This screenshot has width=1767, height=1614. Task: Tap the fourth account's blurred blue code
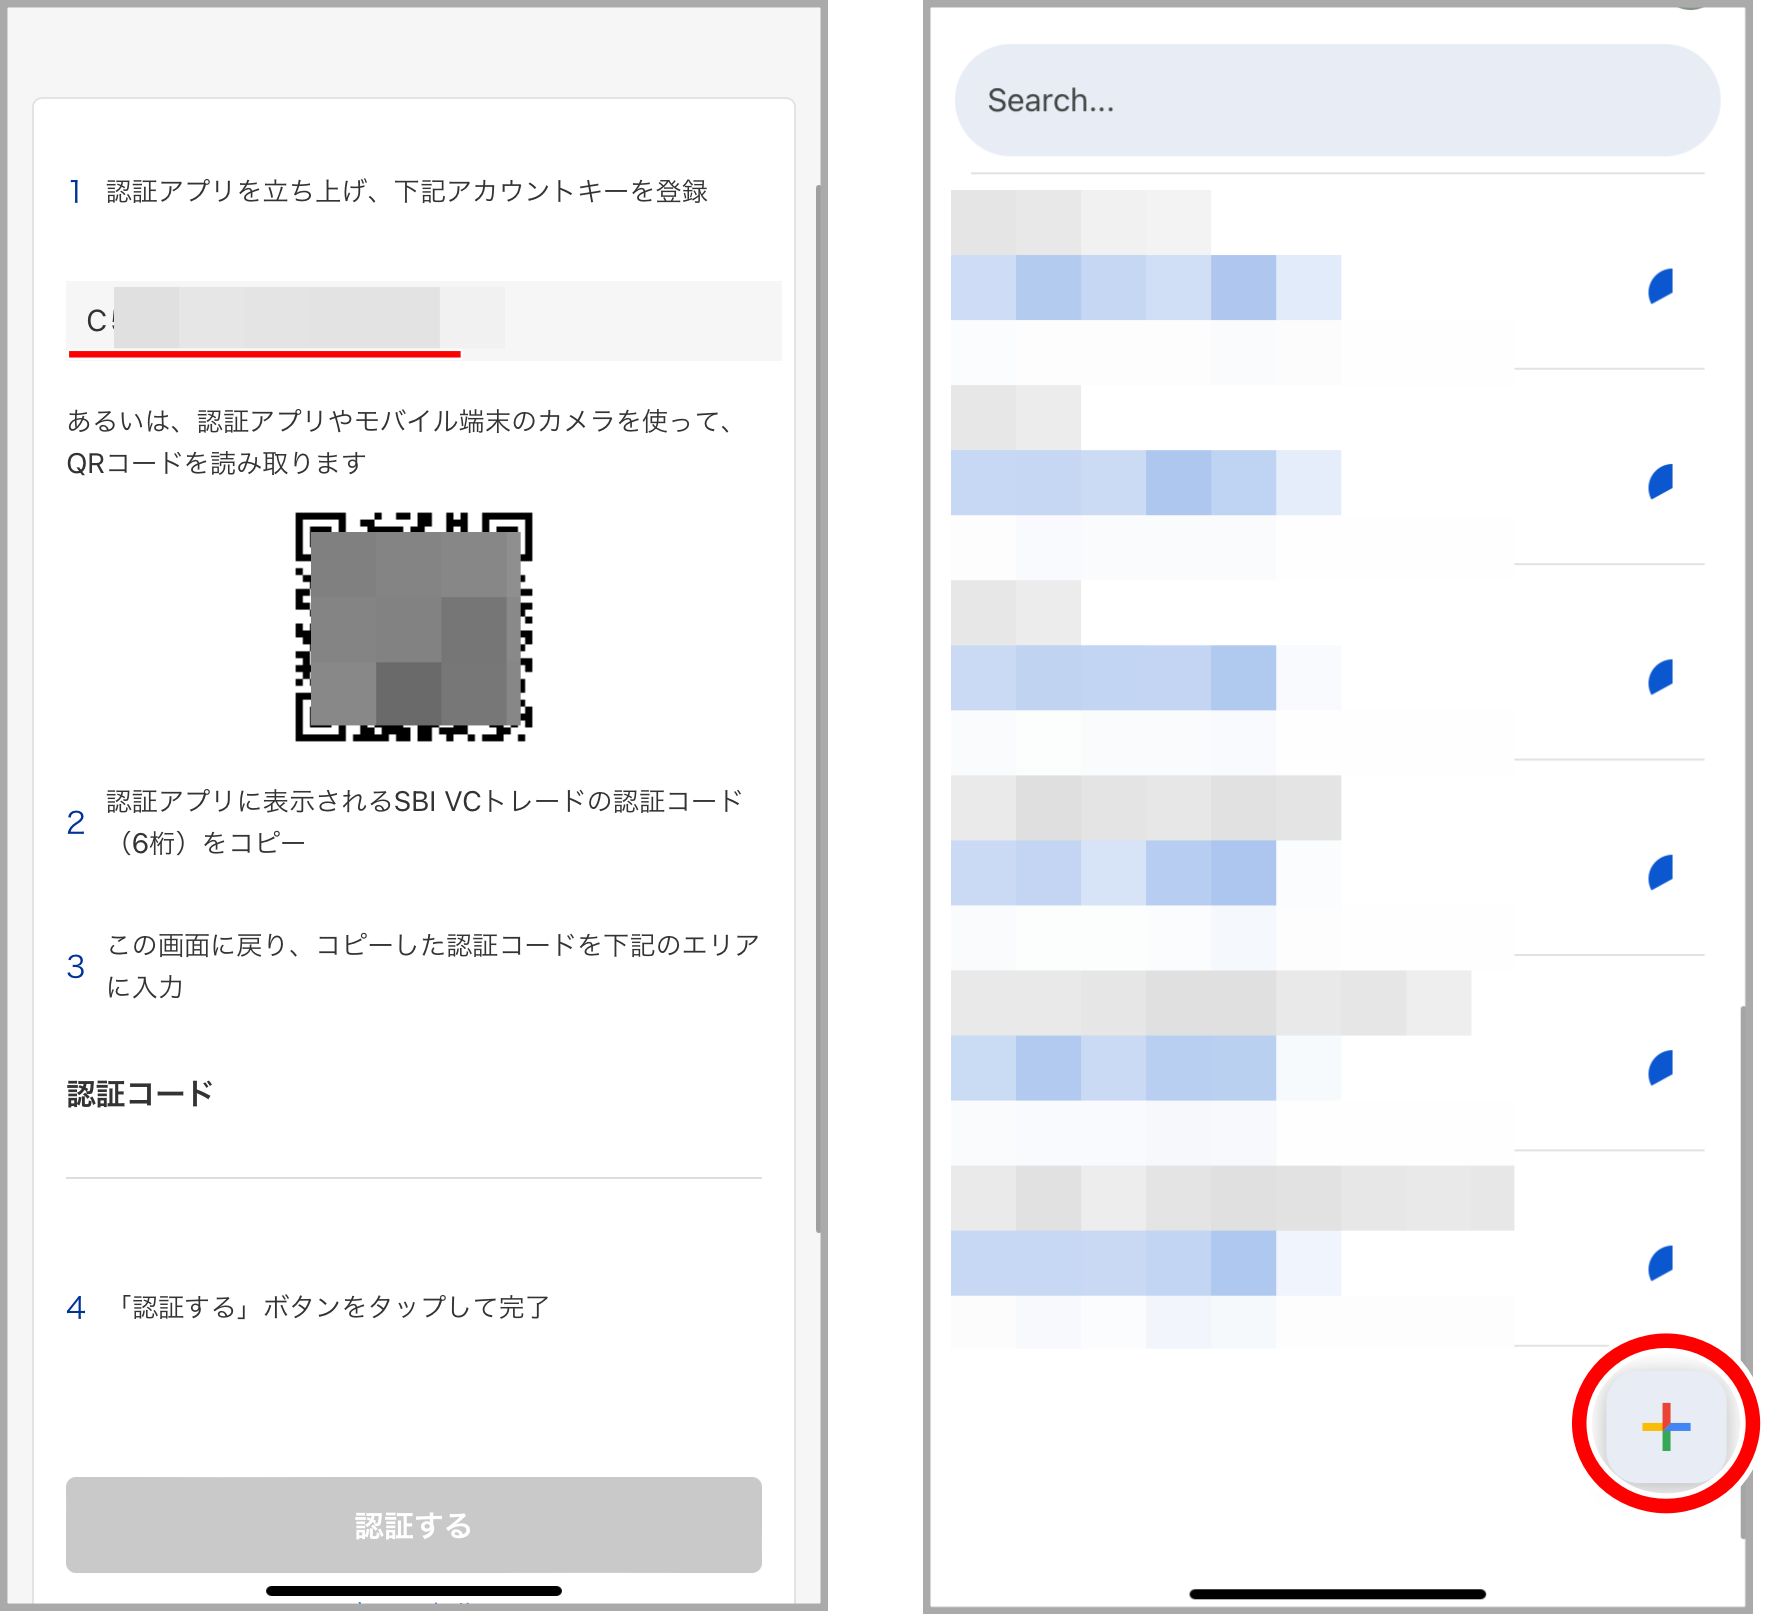tap(1112, 873)
